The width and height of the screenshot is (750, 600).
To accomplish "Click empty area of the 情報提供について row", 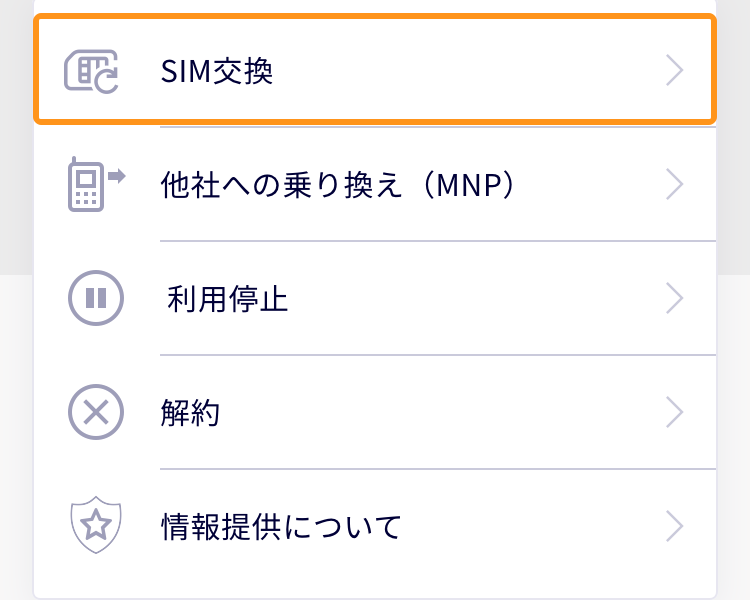I will tap(531, 526).
